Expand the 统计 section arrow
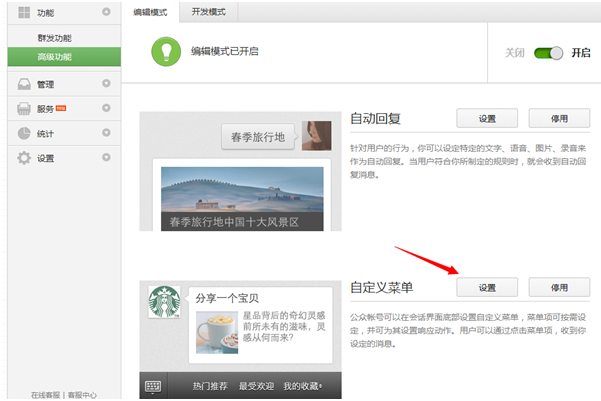This screenshot has width=601, height=401. pyautogui.click(x=106, y=133)
